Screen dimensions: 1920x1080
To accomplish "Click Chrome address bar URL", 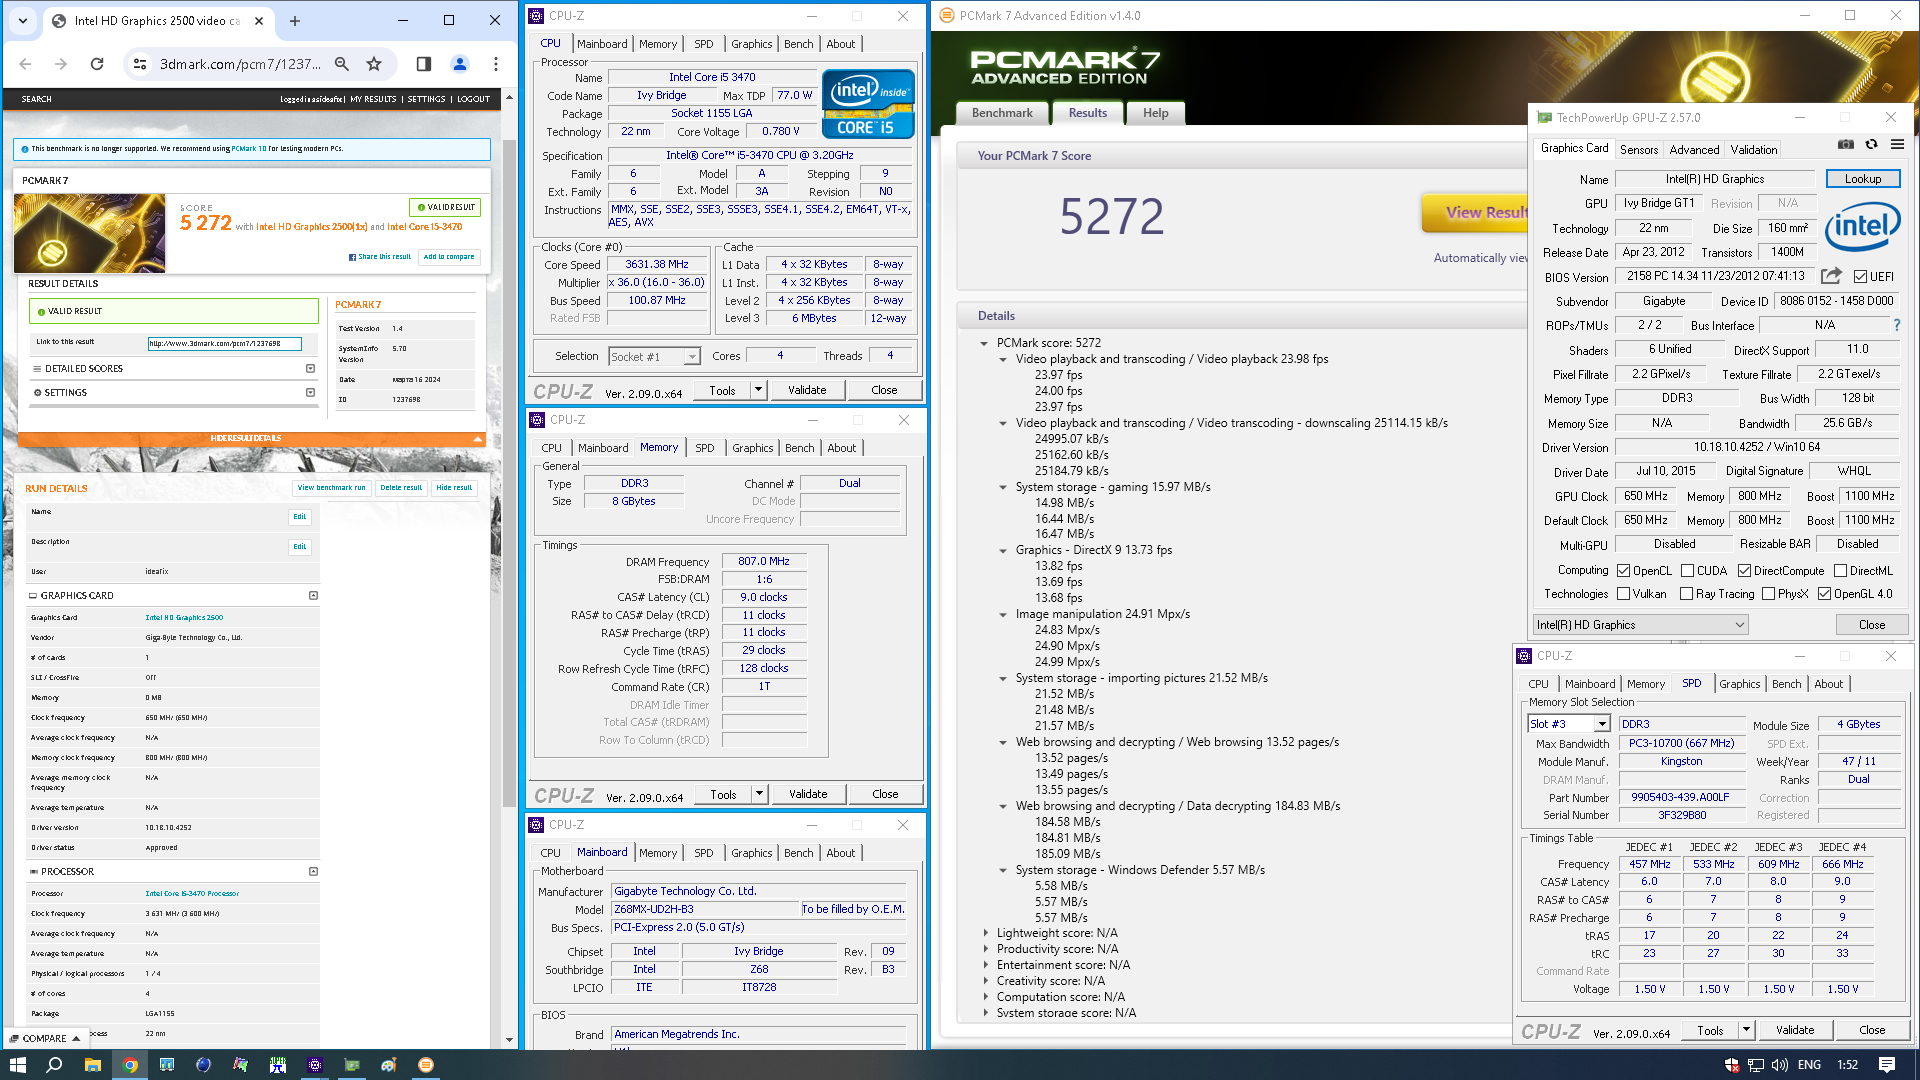I will [x=240, y=64].
